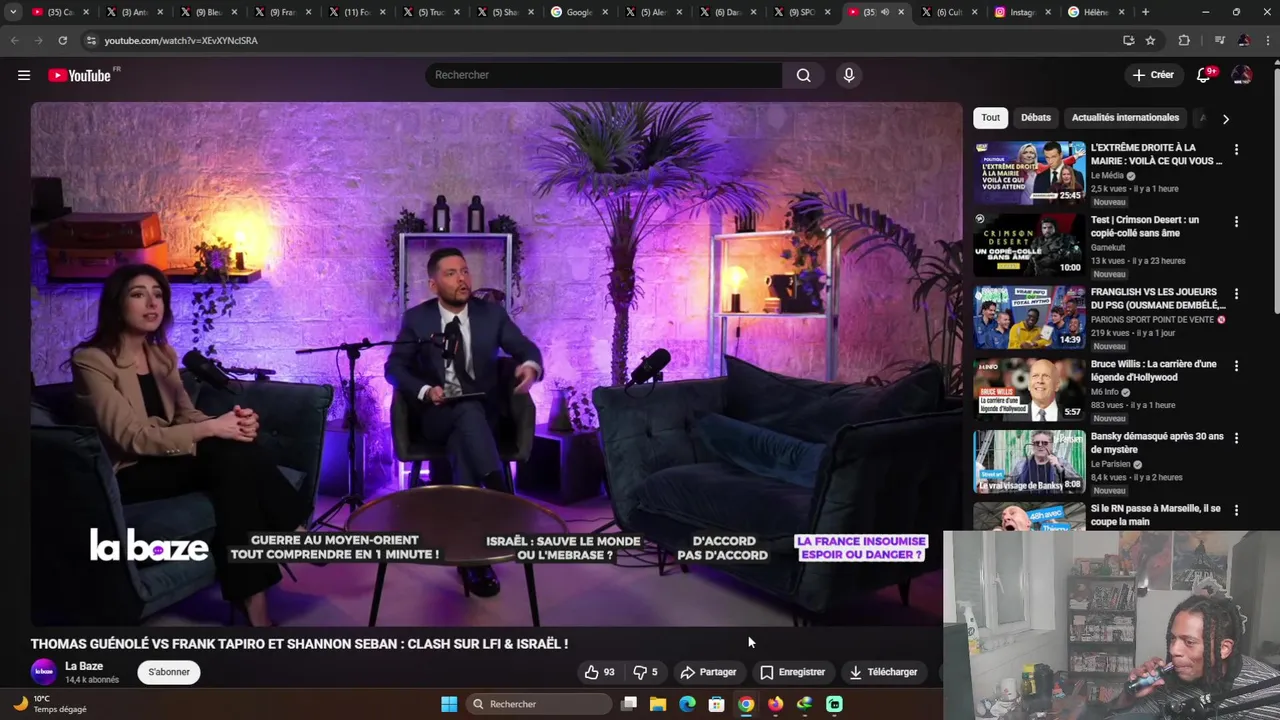Click the video player to pause
The width and height of the screenshot is (1280, 720).
coord(496,364)
